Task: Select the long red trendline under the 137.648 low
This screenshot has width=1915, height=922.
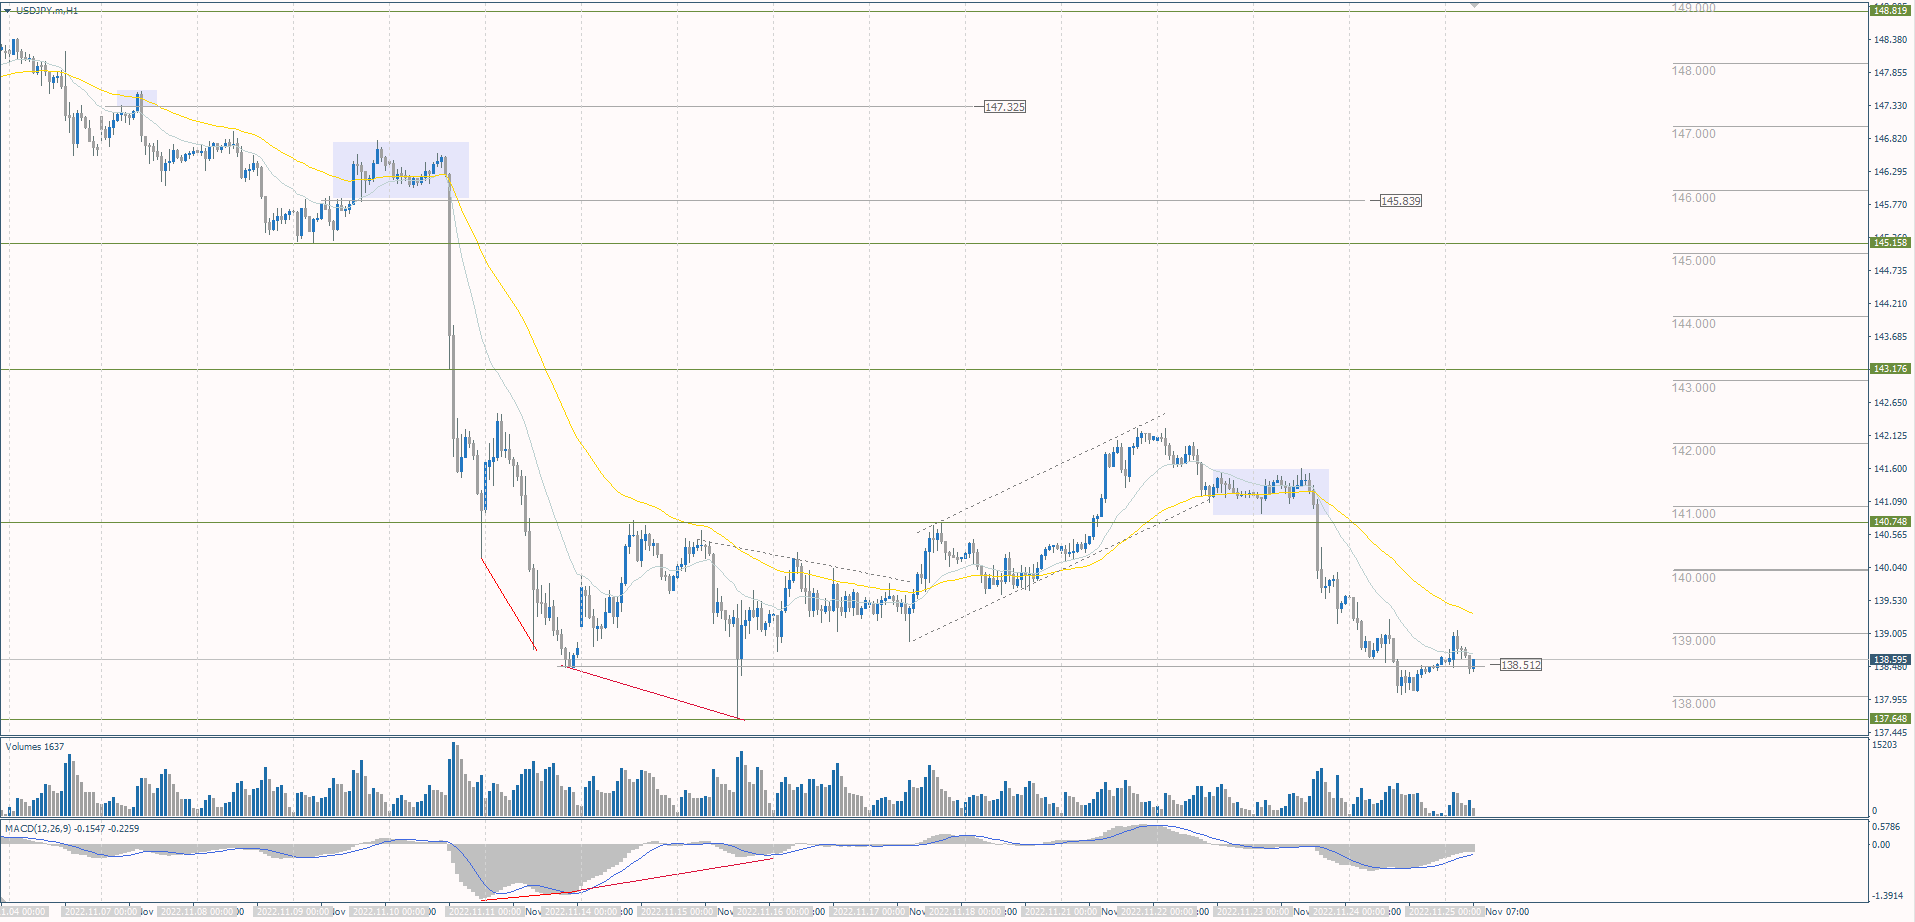Action: 654,693
